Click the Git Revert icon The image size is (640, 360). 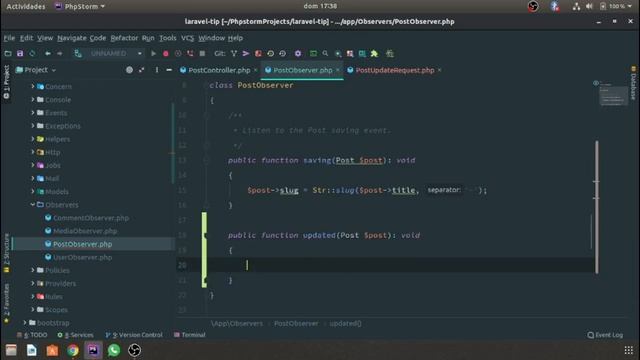point(282,53)
